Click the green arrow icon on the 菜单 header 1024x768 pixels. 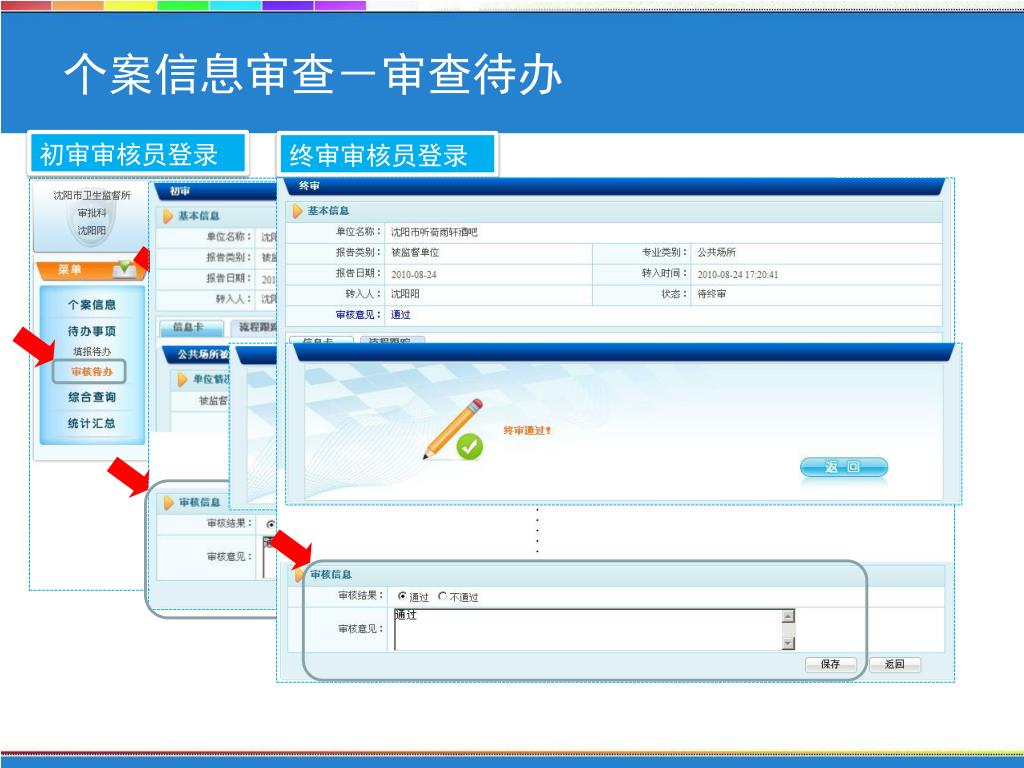(x=123, y=268)
